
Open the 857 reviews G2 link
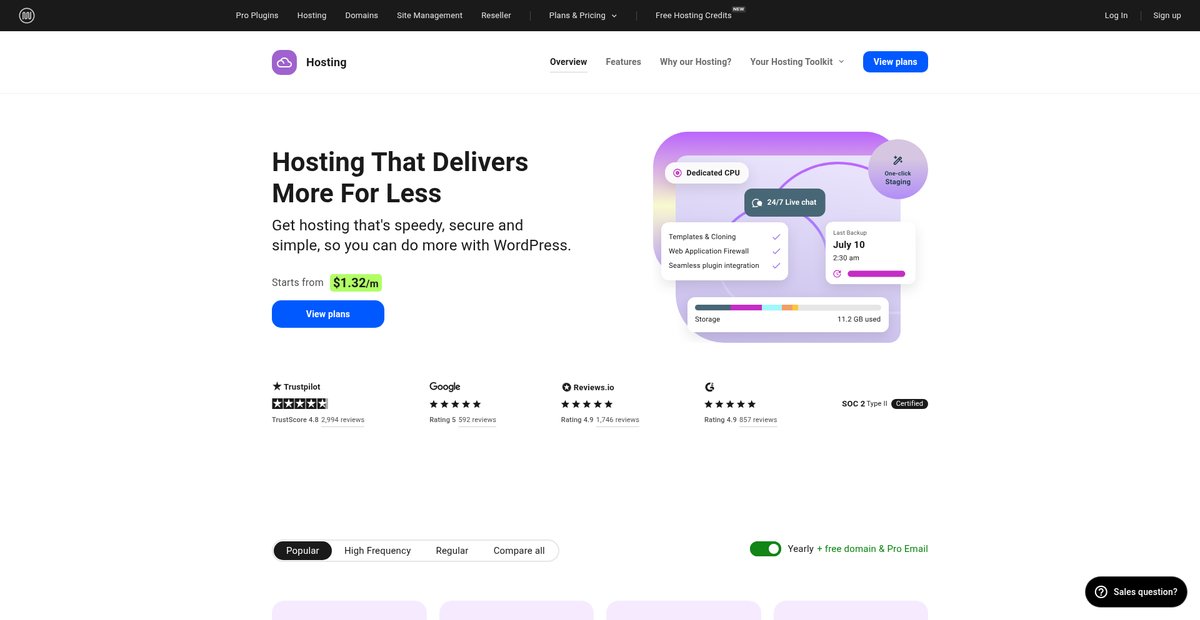758,420
